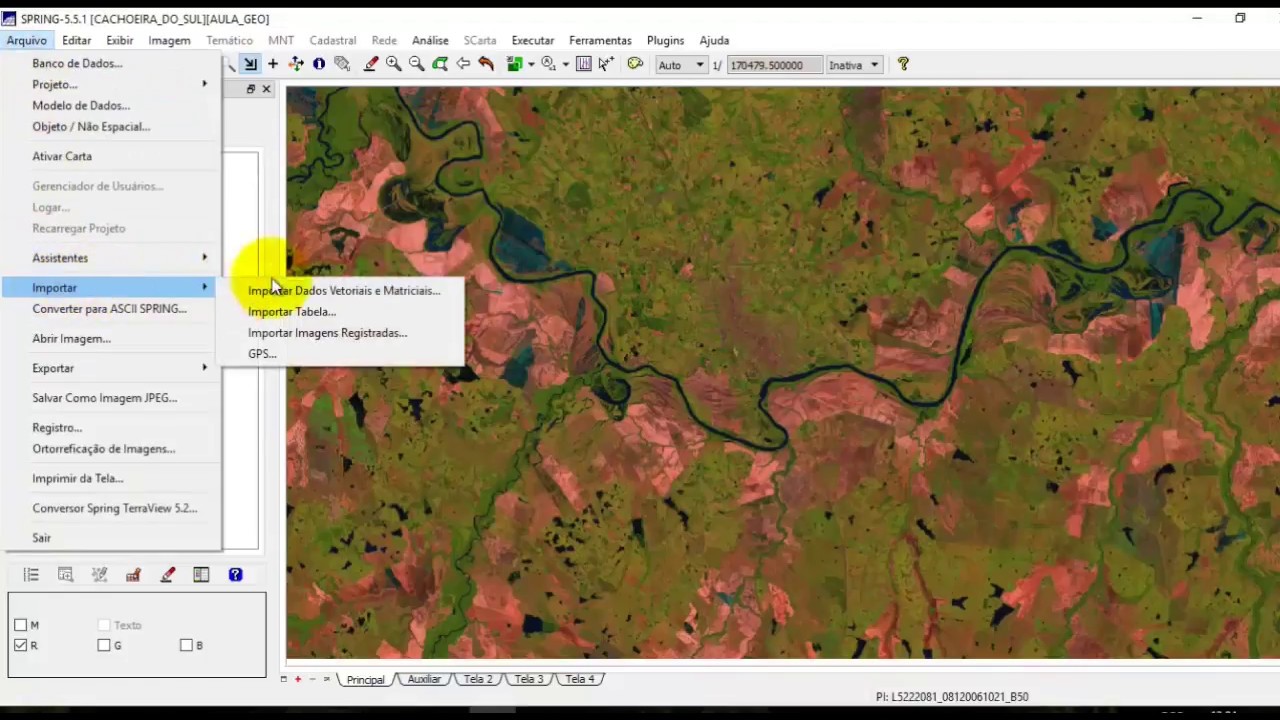Click the arrow-to-corner toolbar icon

click(250, 64)
